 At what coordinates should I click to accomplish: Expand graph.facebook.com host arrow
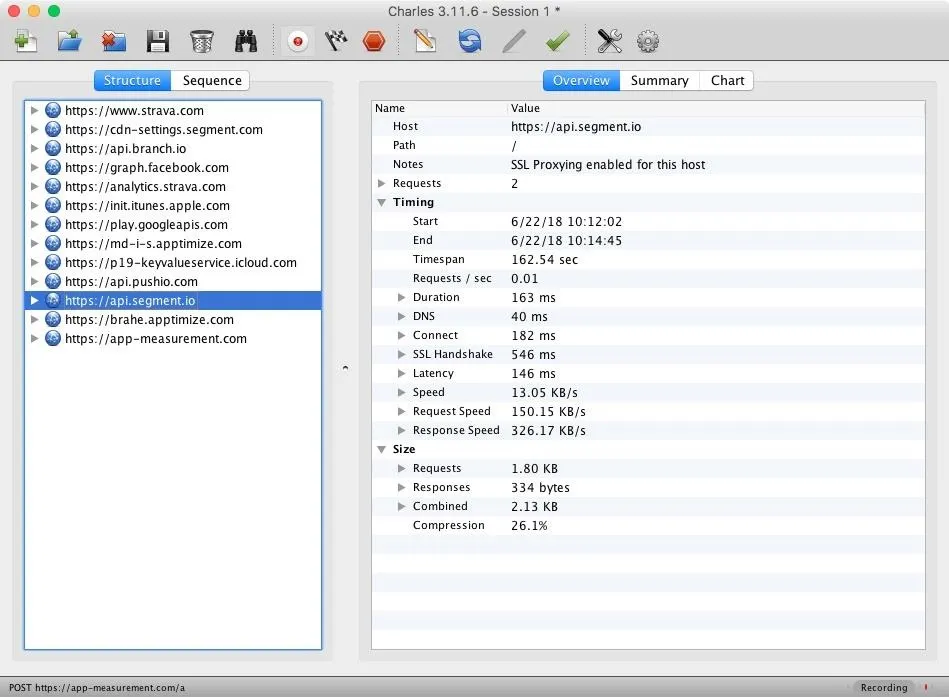[x=34, y=167]
